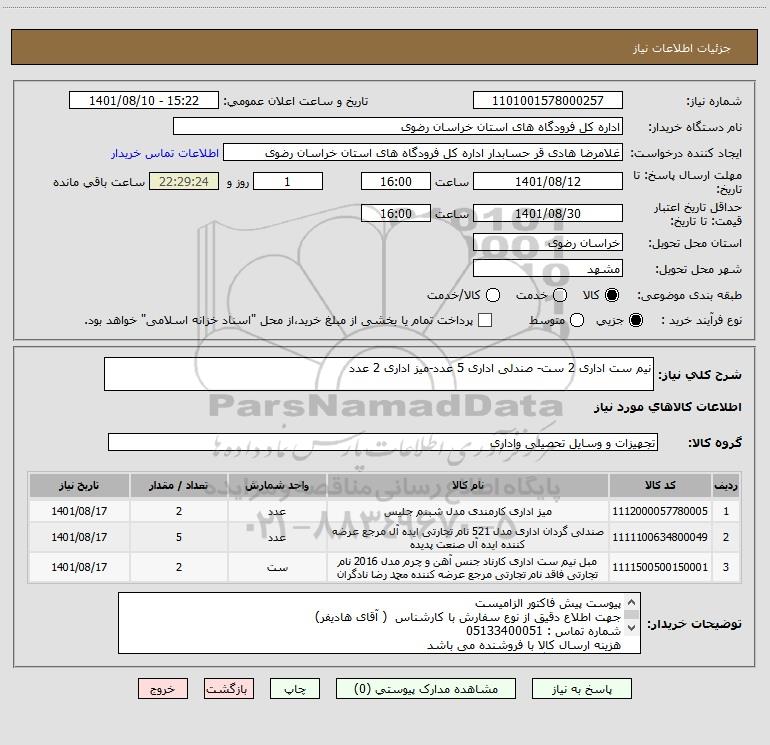Click the request creator name field
Image resolution: width=770 pixels, height=745 pixels.
[x=423, y=153]
